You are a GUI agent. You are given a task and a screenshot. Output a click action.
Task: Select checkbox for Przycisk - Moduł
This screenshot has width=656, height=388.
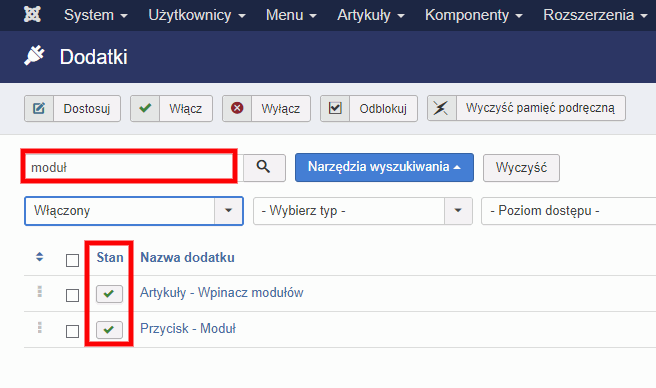coord(72,331)
